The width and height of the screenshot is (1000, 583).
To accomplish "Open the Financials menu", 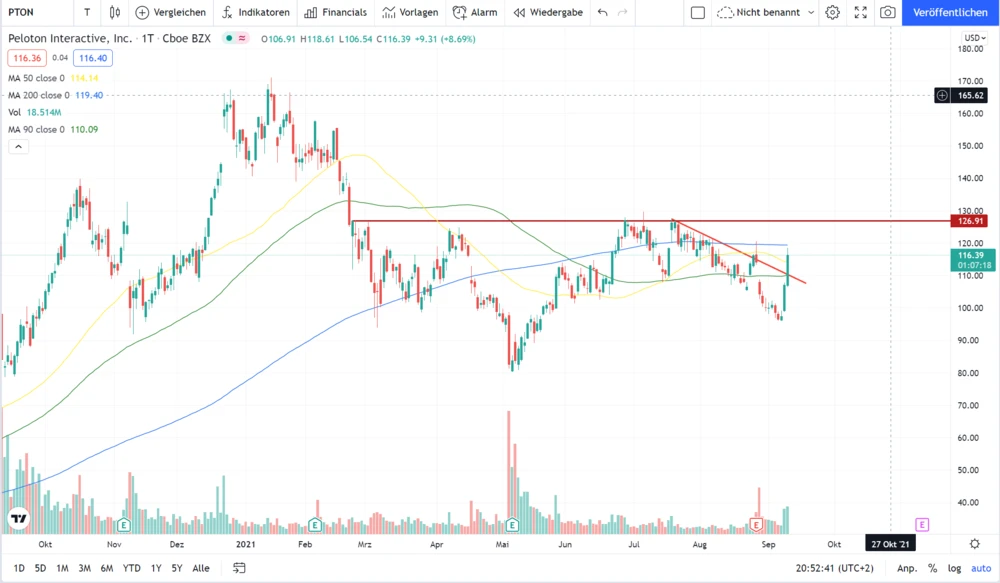I will 335,12.
